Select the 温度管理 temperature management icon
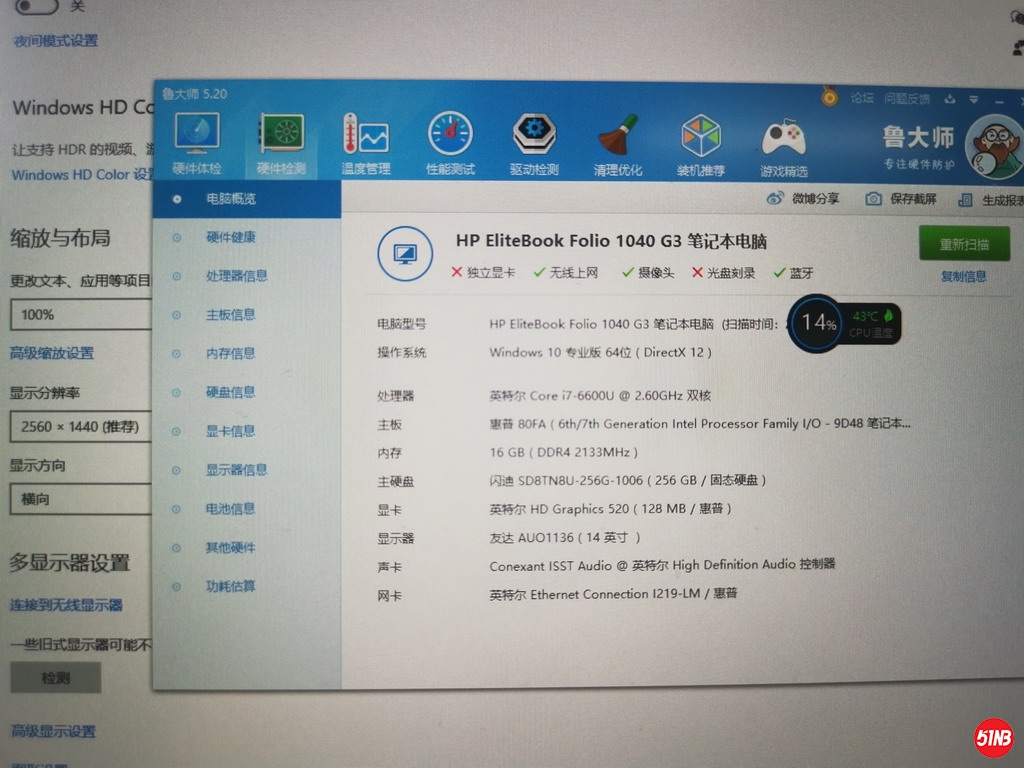The height and width of the screenshot is (768, 1024). pos(365,134)
